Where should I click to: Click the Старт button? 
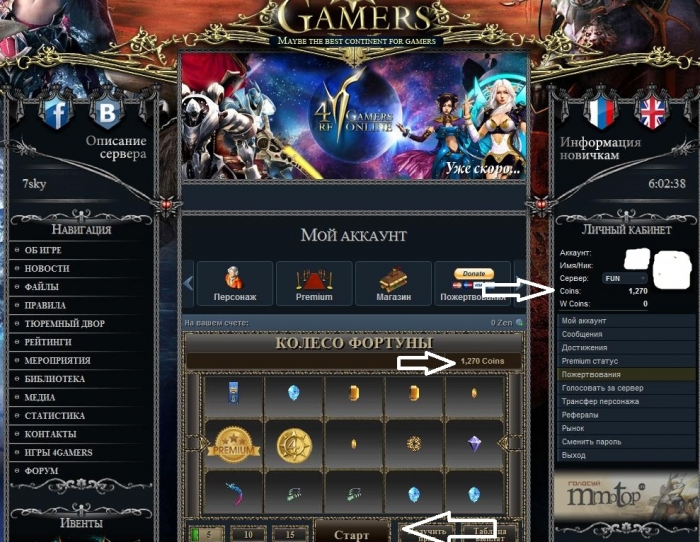(x=352, y=533)
